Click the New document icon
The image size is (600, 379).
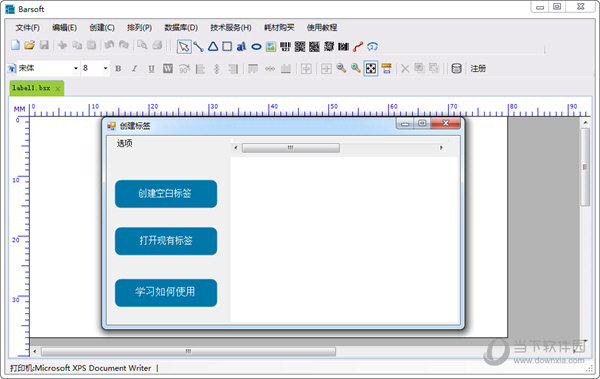click(x=15, y=46)
